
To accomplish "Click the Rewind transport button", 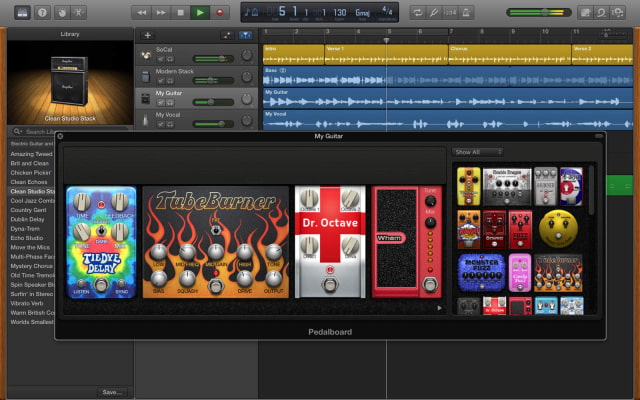I will coord(141,12).
